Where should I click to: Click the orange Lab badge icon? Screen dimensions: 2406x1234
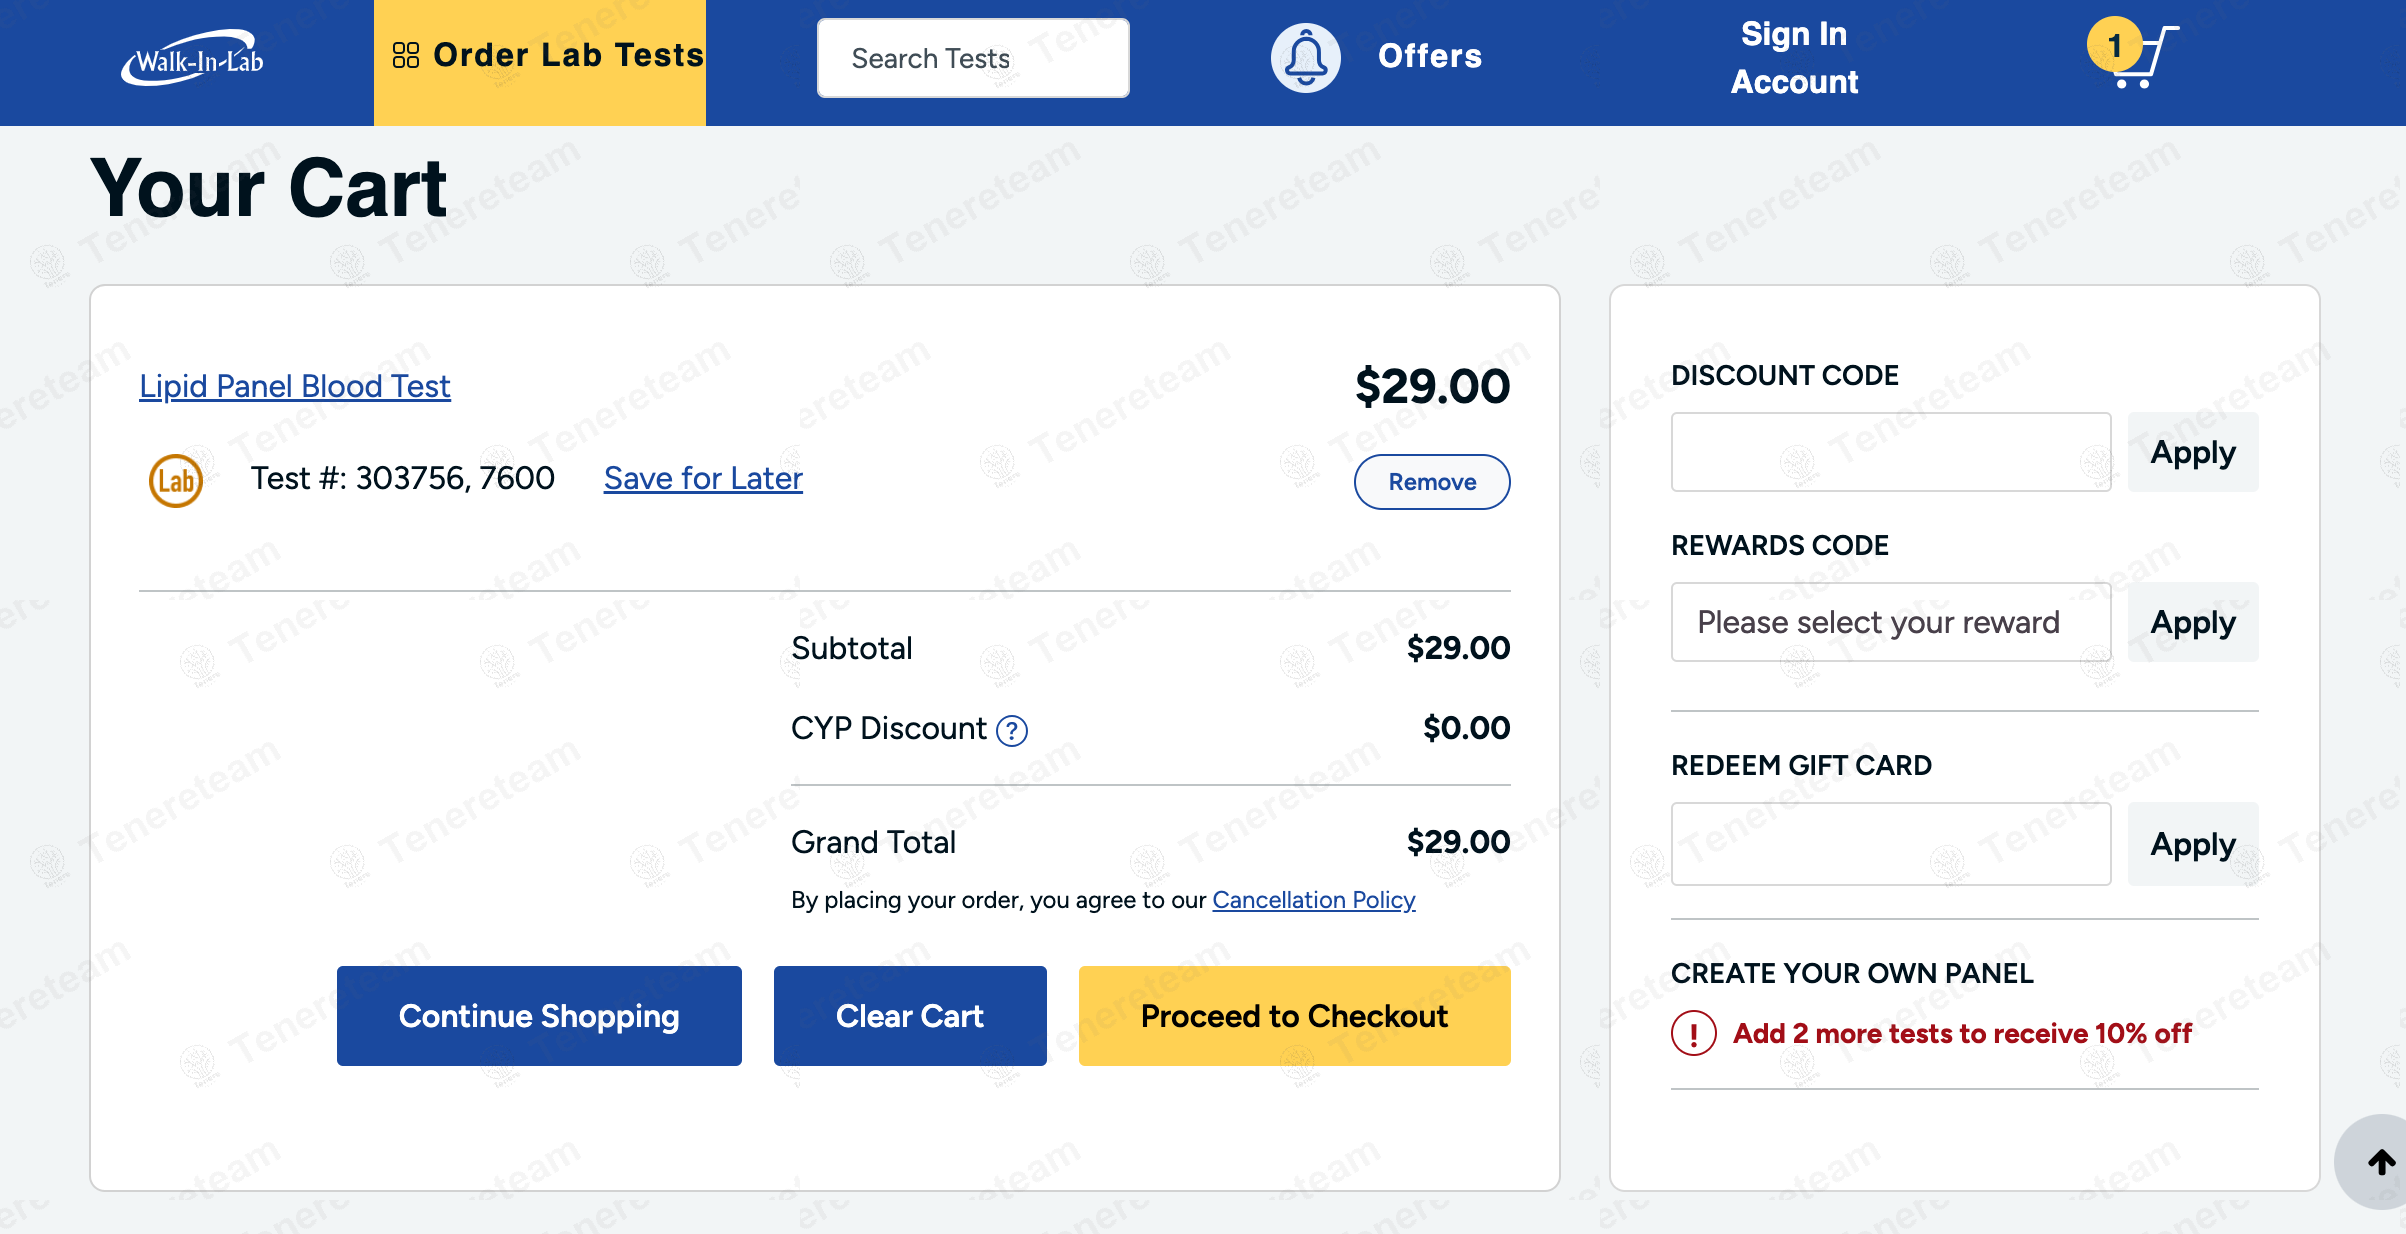point(176,481)
